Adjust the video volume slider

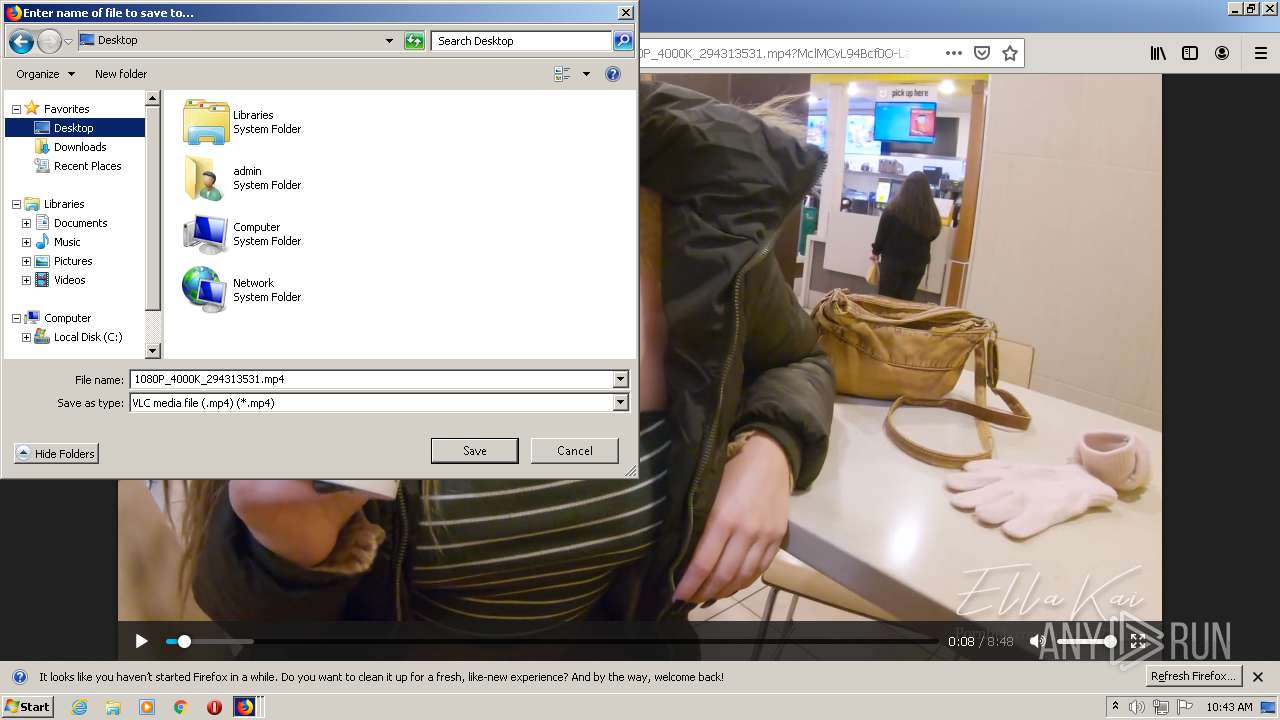[1085, 641]
